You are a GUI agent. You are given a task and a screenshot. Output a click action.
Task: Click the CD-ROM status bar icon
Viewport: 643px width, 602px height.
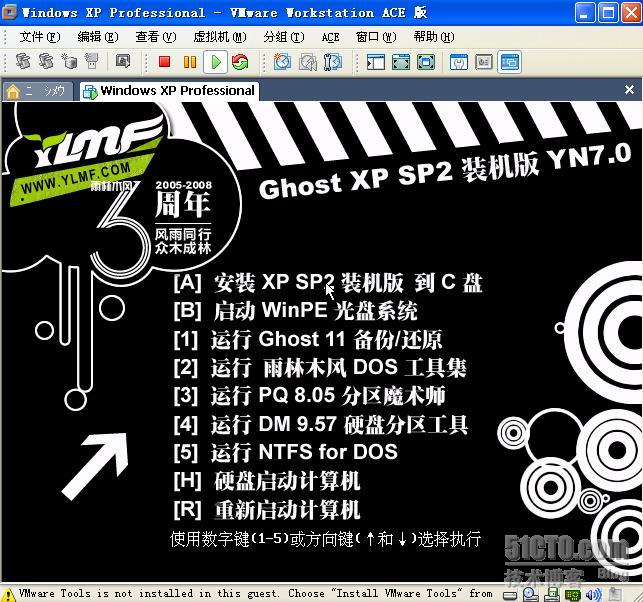531,594
